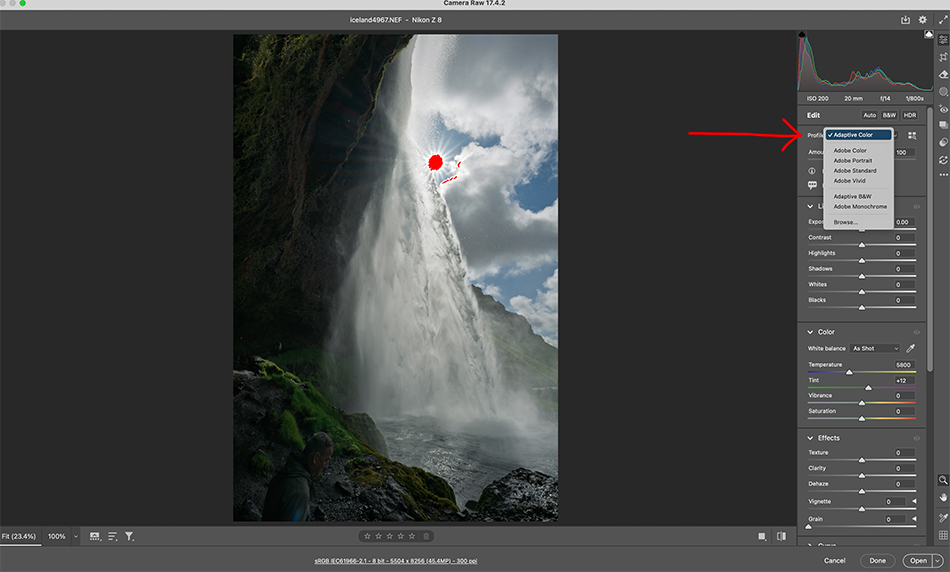Click the Done button
Viewport: 950px width, 572px height.
point(877,561)
